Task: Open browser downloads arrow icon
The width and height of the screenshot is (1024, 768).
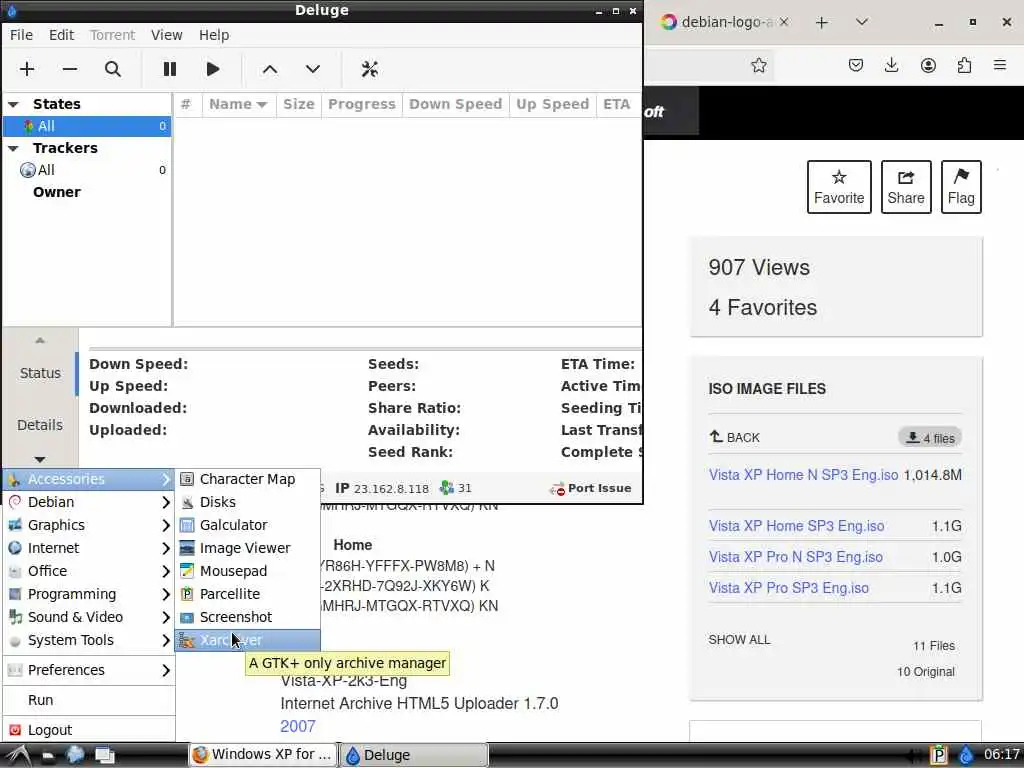Action: pyautogui.click(x=891, y=65)
